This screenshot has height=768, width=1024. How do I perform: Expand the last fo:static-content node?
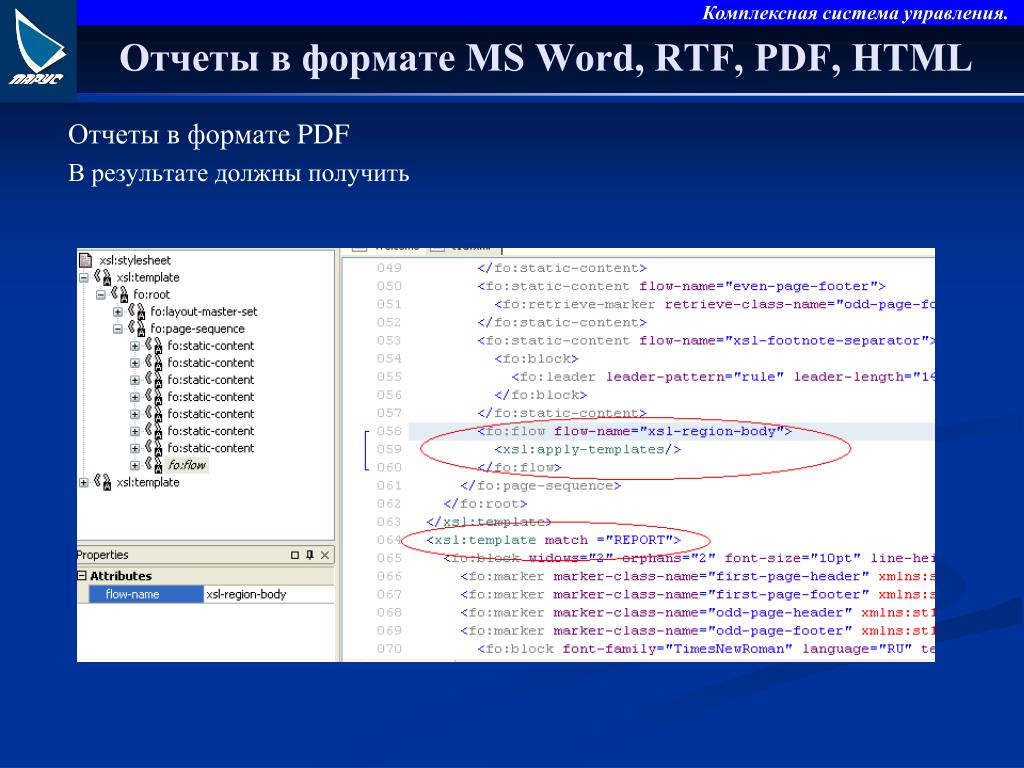click(135, 448)
